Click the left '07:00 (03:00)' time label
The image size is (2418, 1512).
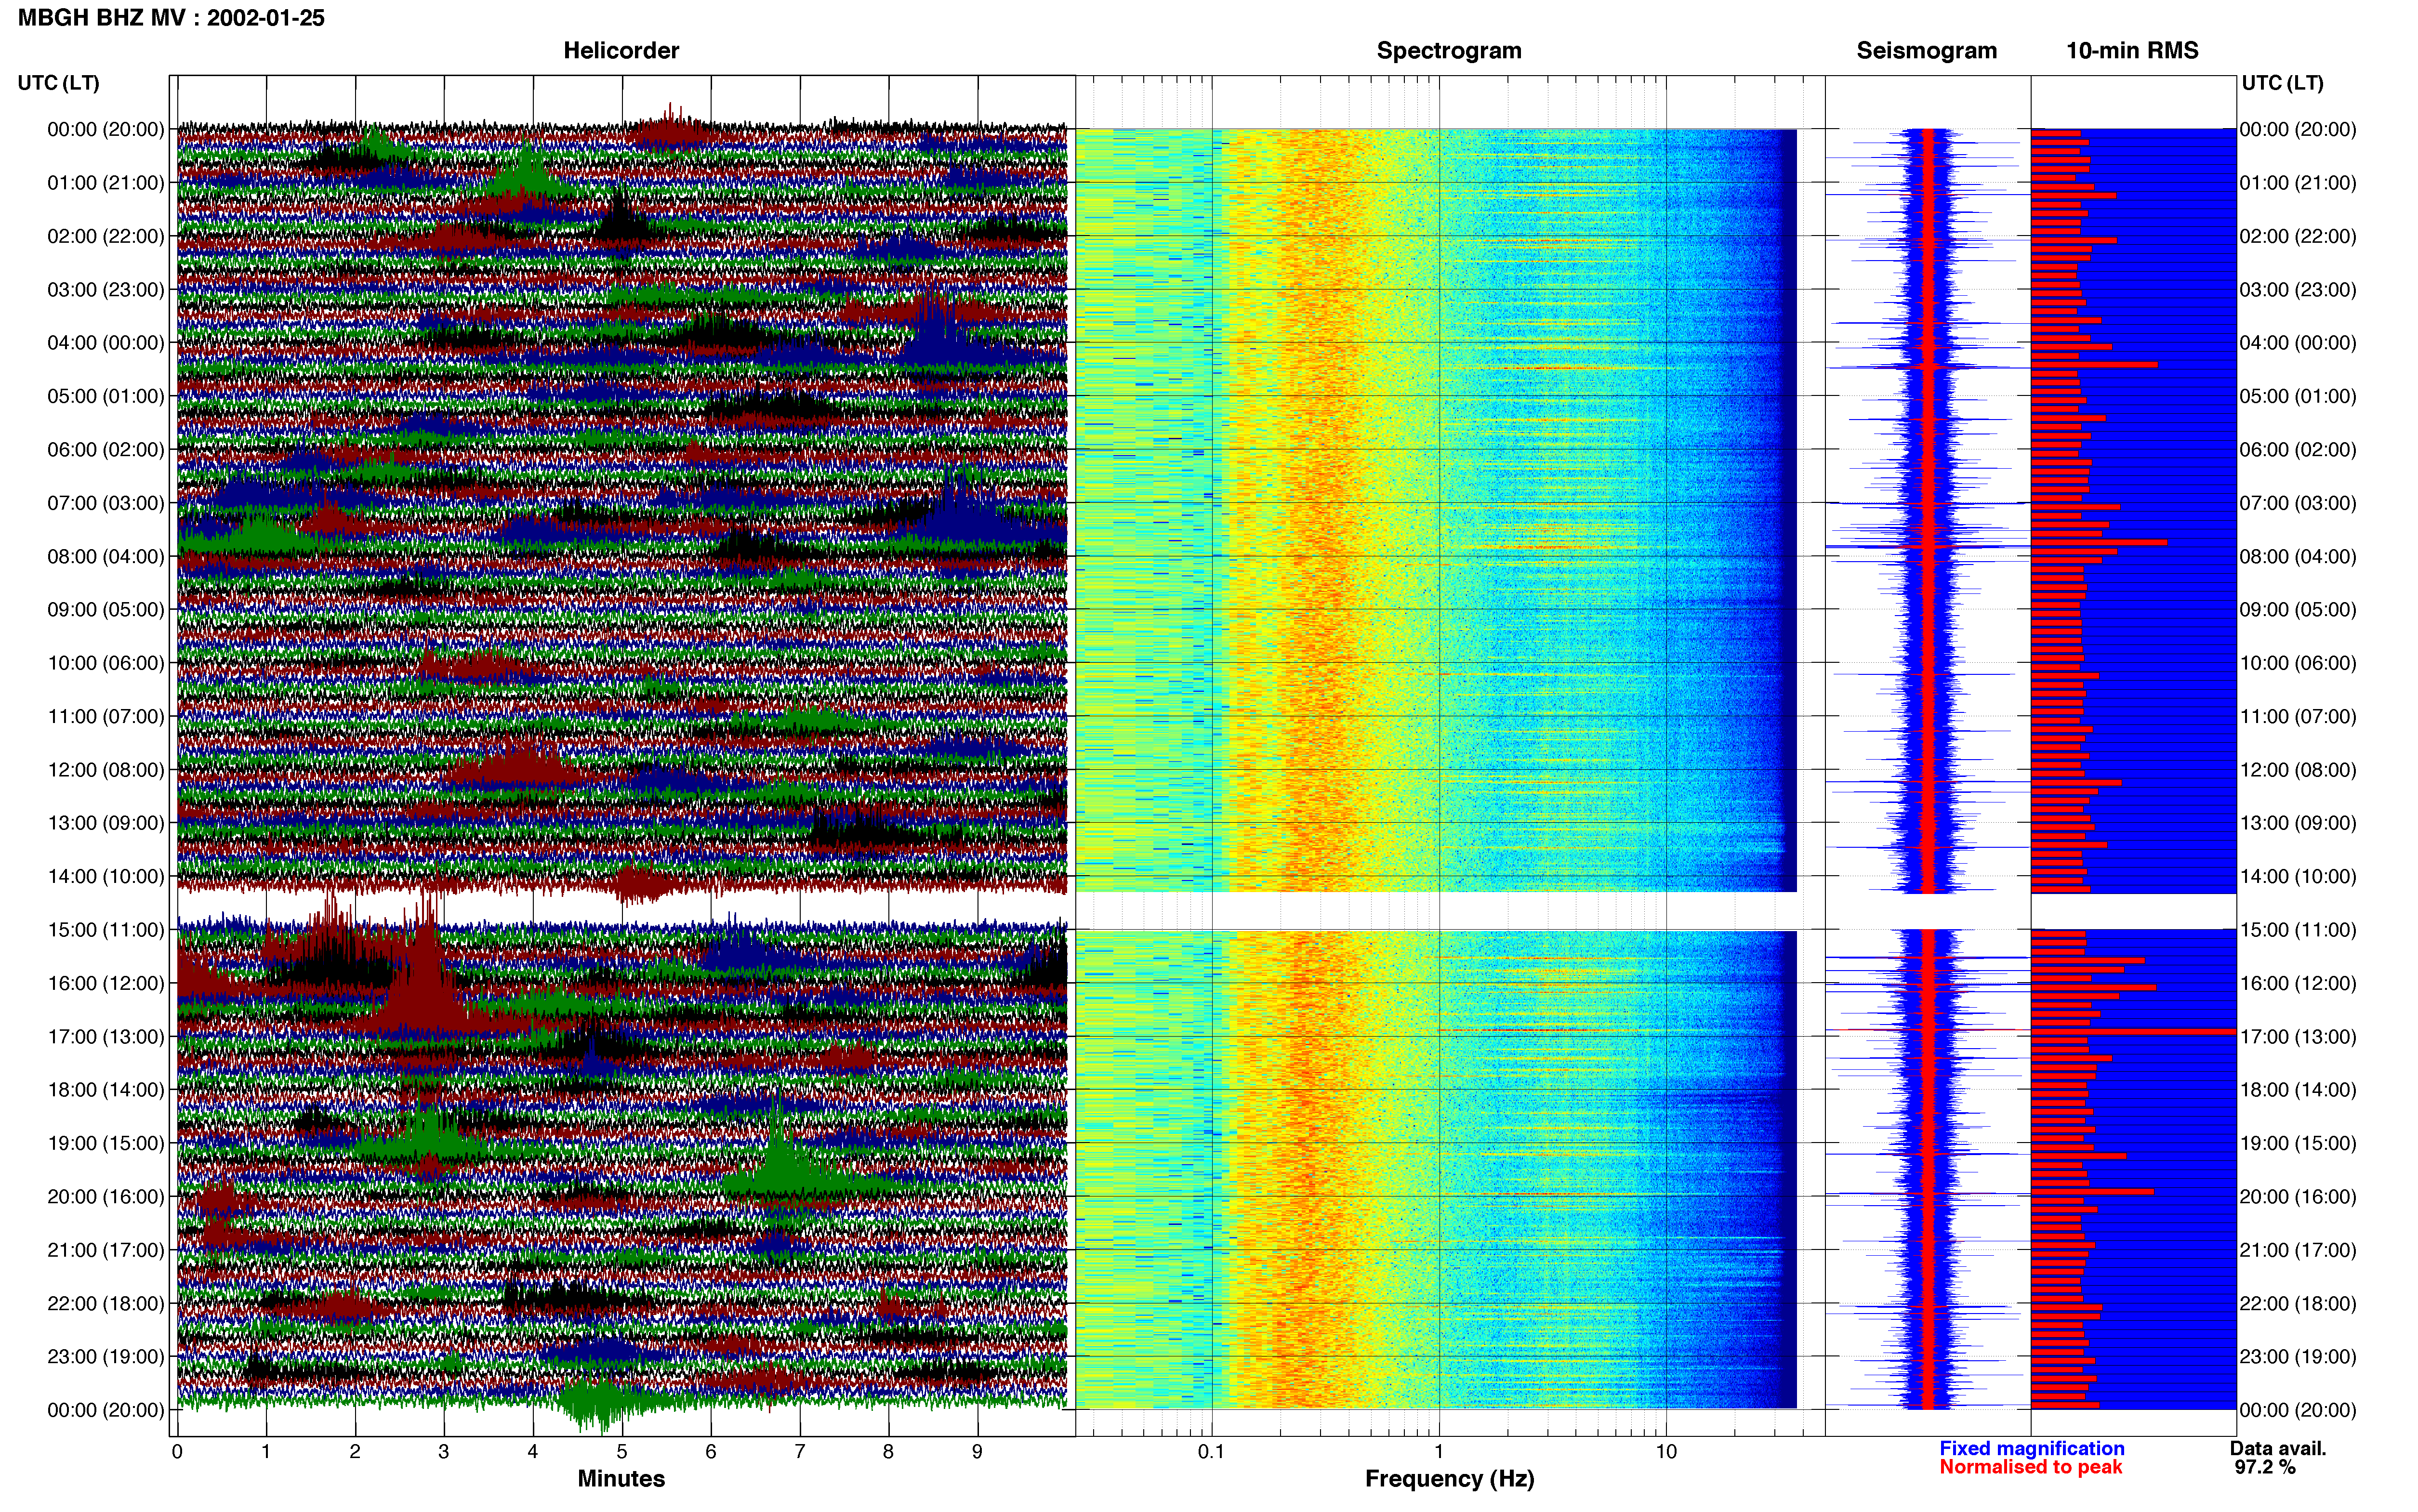pos(106,503)
